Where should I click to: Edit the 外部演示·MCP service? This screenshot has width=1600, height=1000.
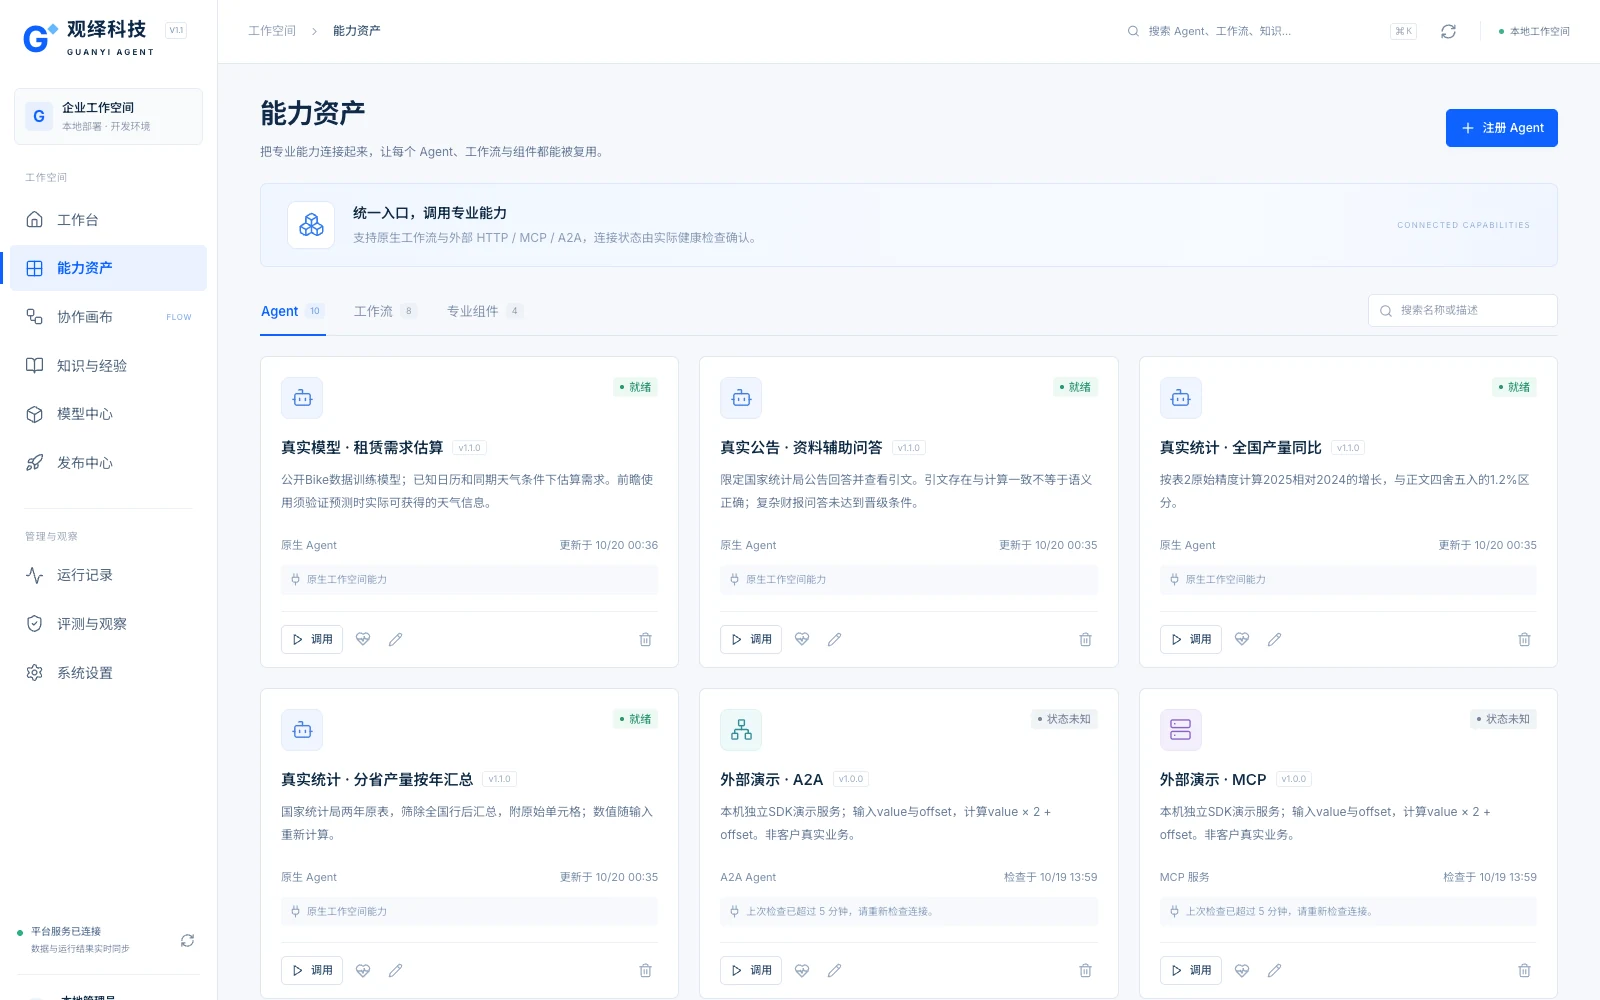coord(1274,970)
